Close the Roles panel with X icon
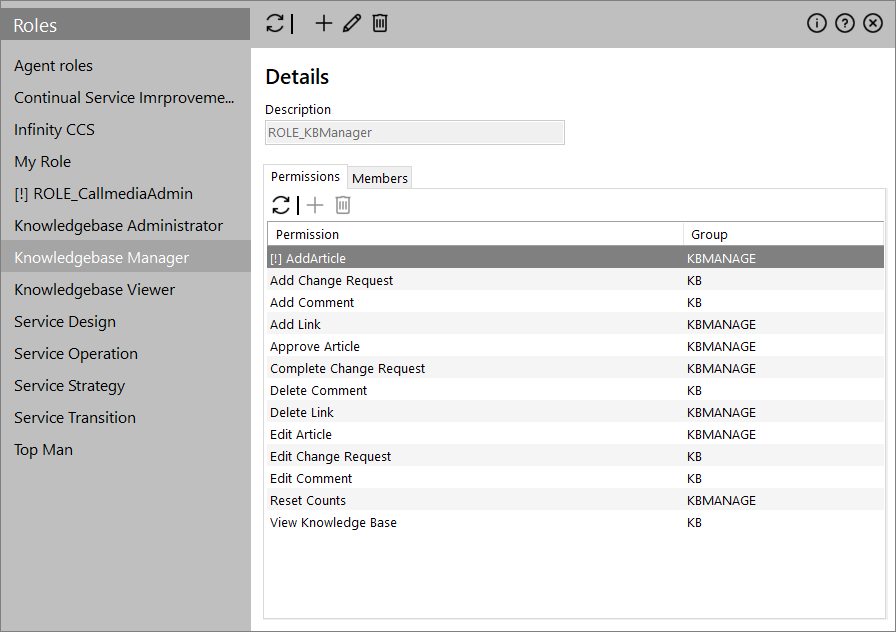 coord(873,23)
